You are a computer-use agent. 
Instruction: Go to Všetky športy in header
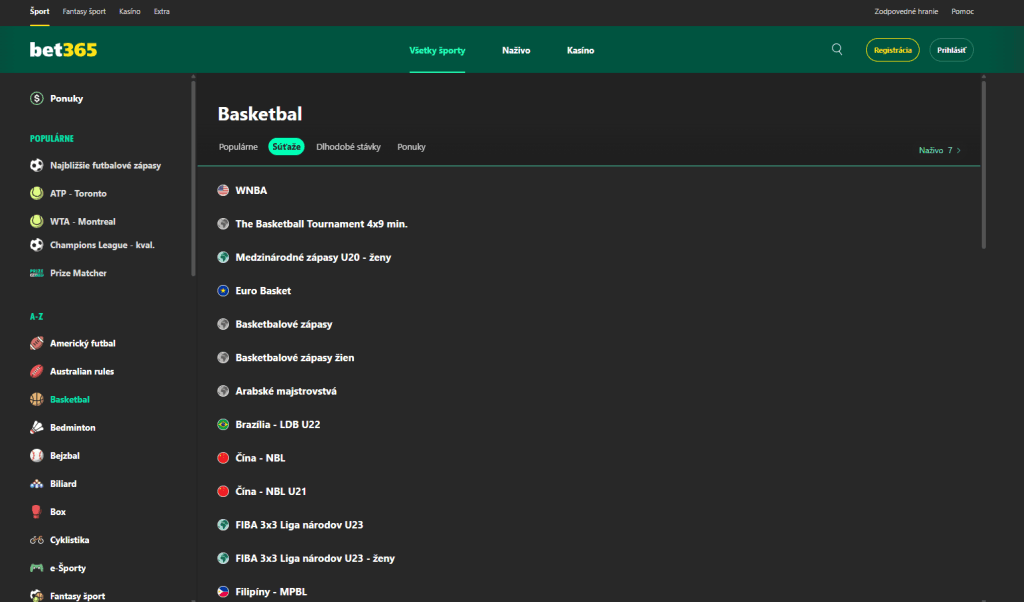[x=438, y=50]
